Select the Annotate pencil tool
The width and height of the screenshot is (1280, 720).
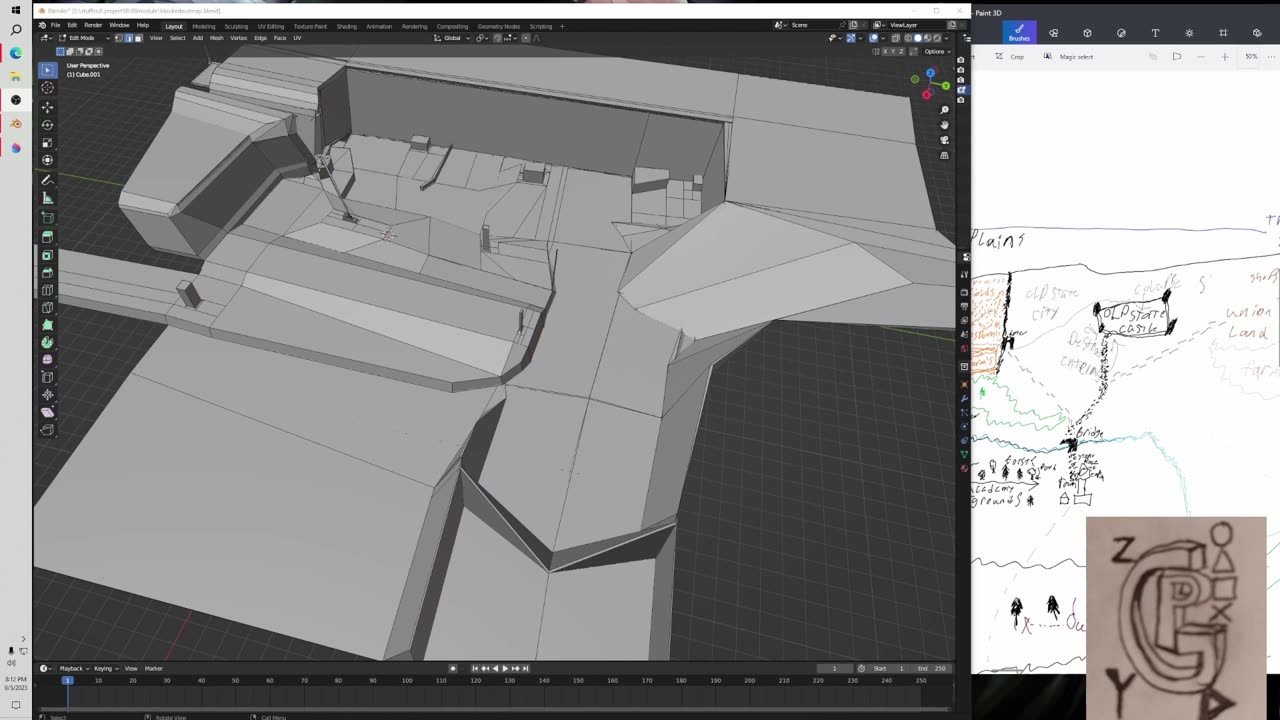(47, 180)
